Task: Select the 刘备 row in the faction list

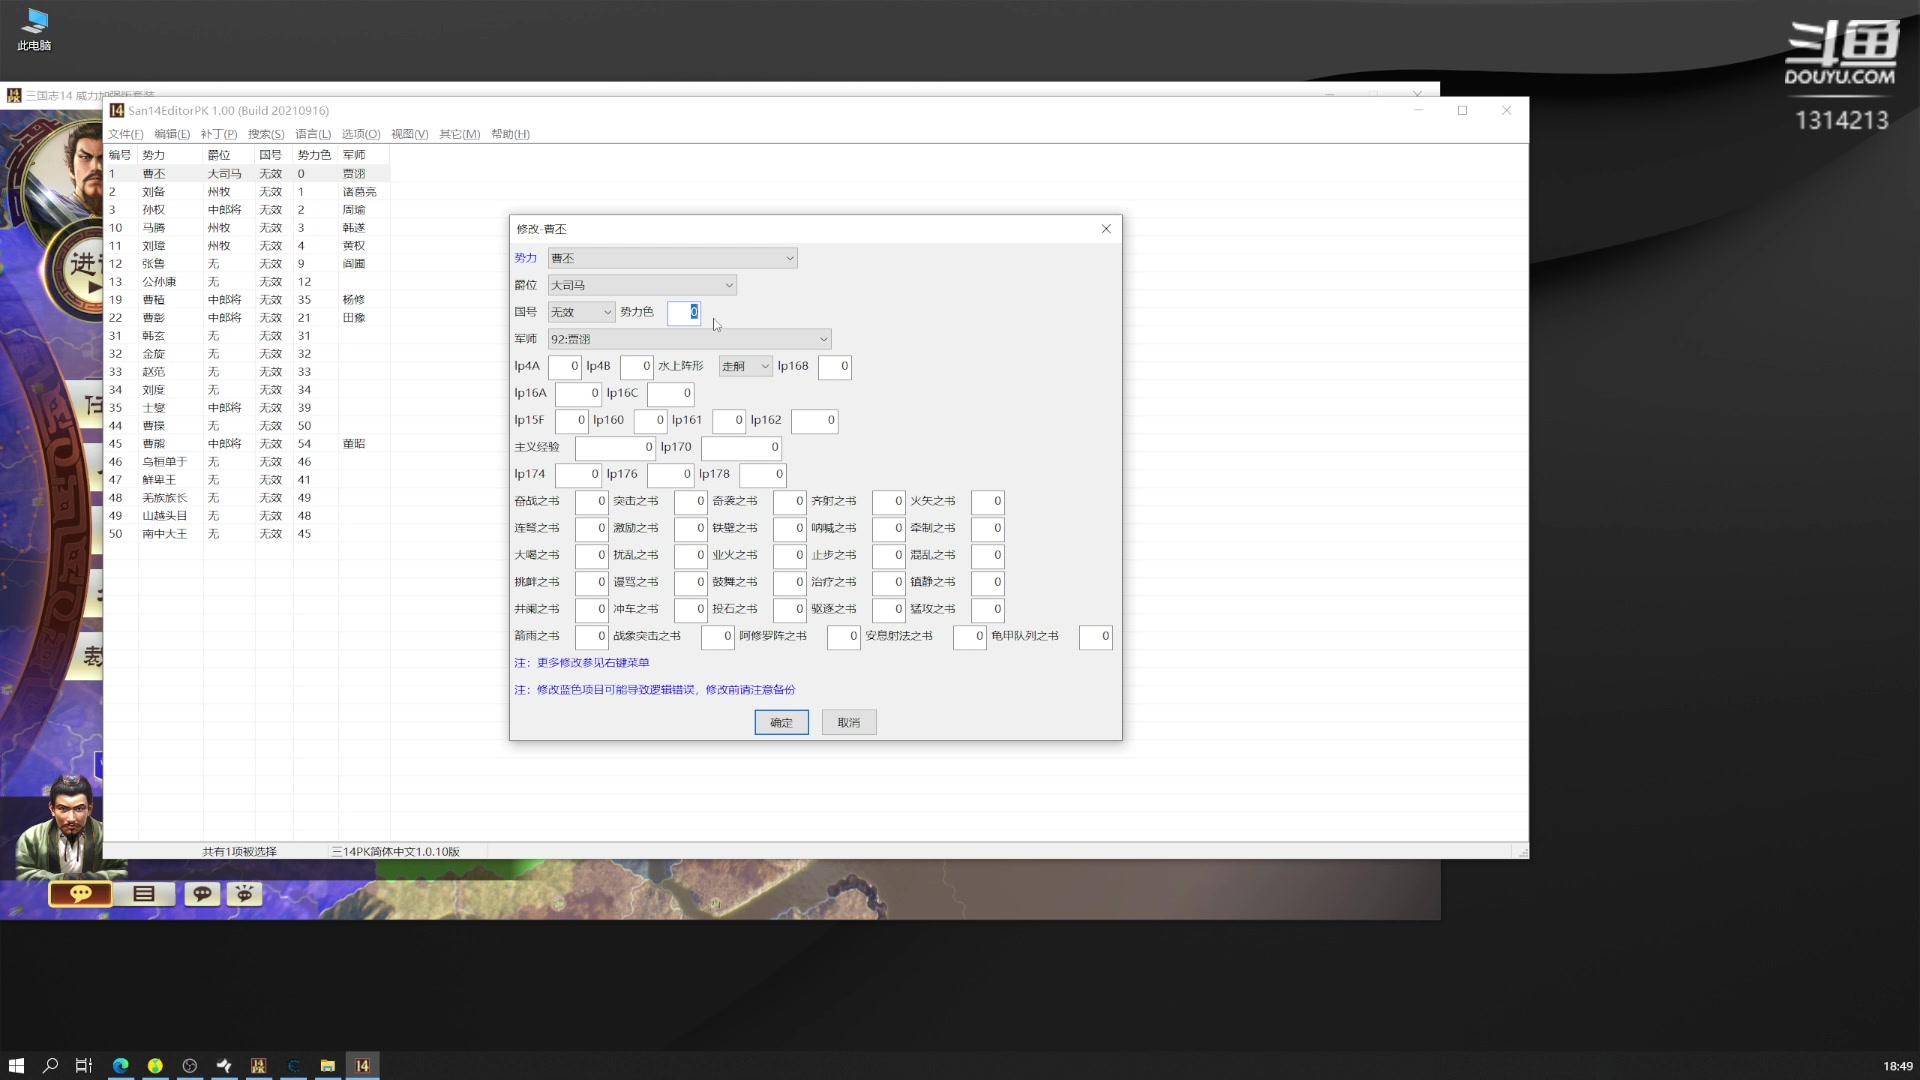Action: pyautogui.click(x=247, y=192)
